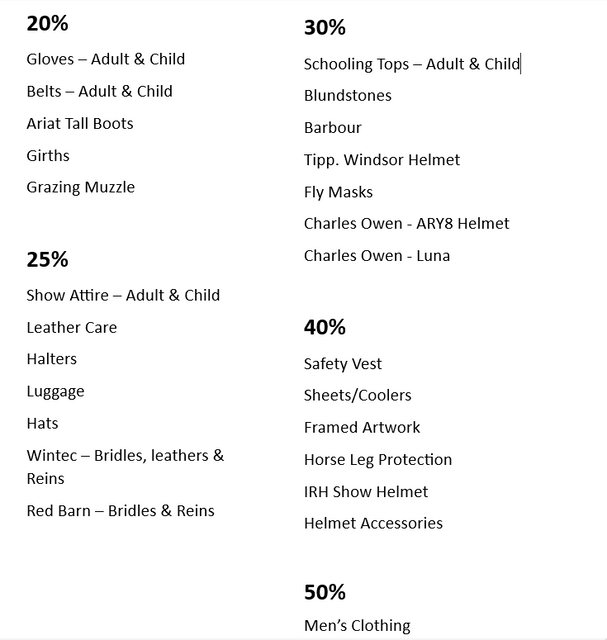Image resolution: width=607 pixels, height=640 pixels.
Task: Click the 'Blundstones' line
Action: coord(348,96)
